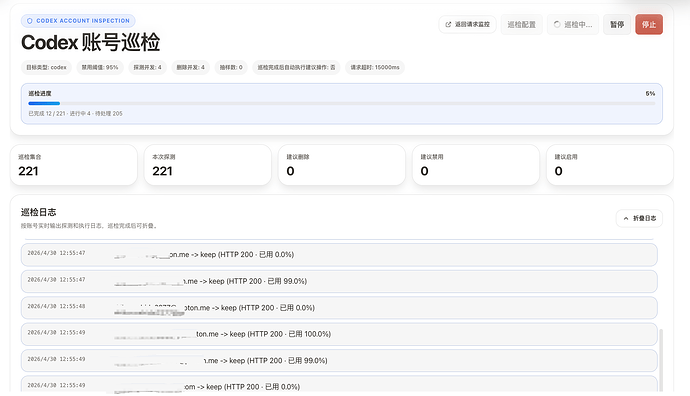
Task: Select log row with 已用 100.0%
Action: coord(339,334)
